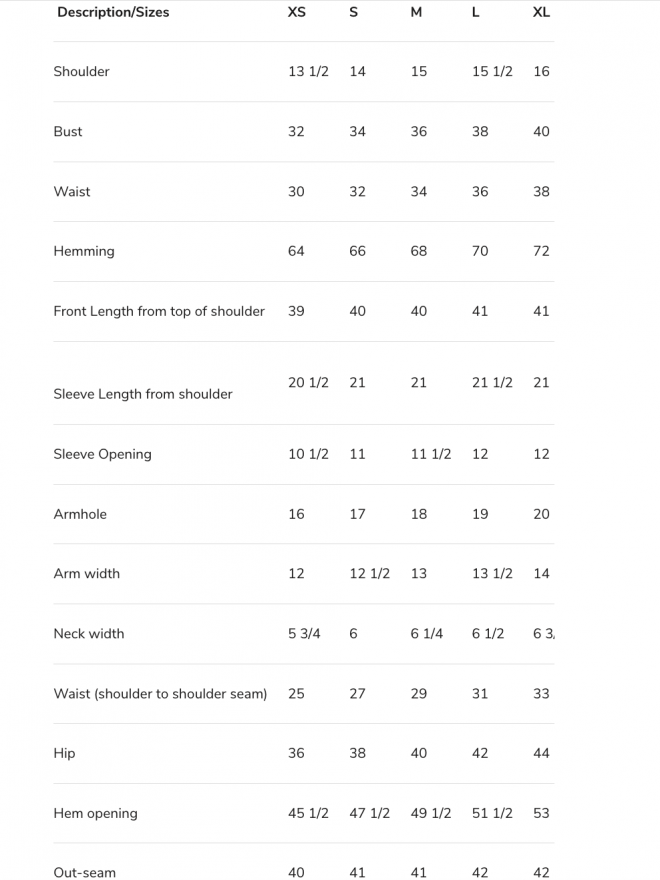The image size is (660, 880).
Task: Click the XS Shoulder value 13 1/2
Action: 308,71
